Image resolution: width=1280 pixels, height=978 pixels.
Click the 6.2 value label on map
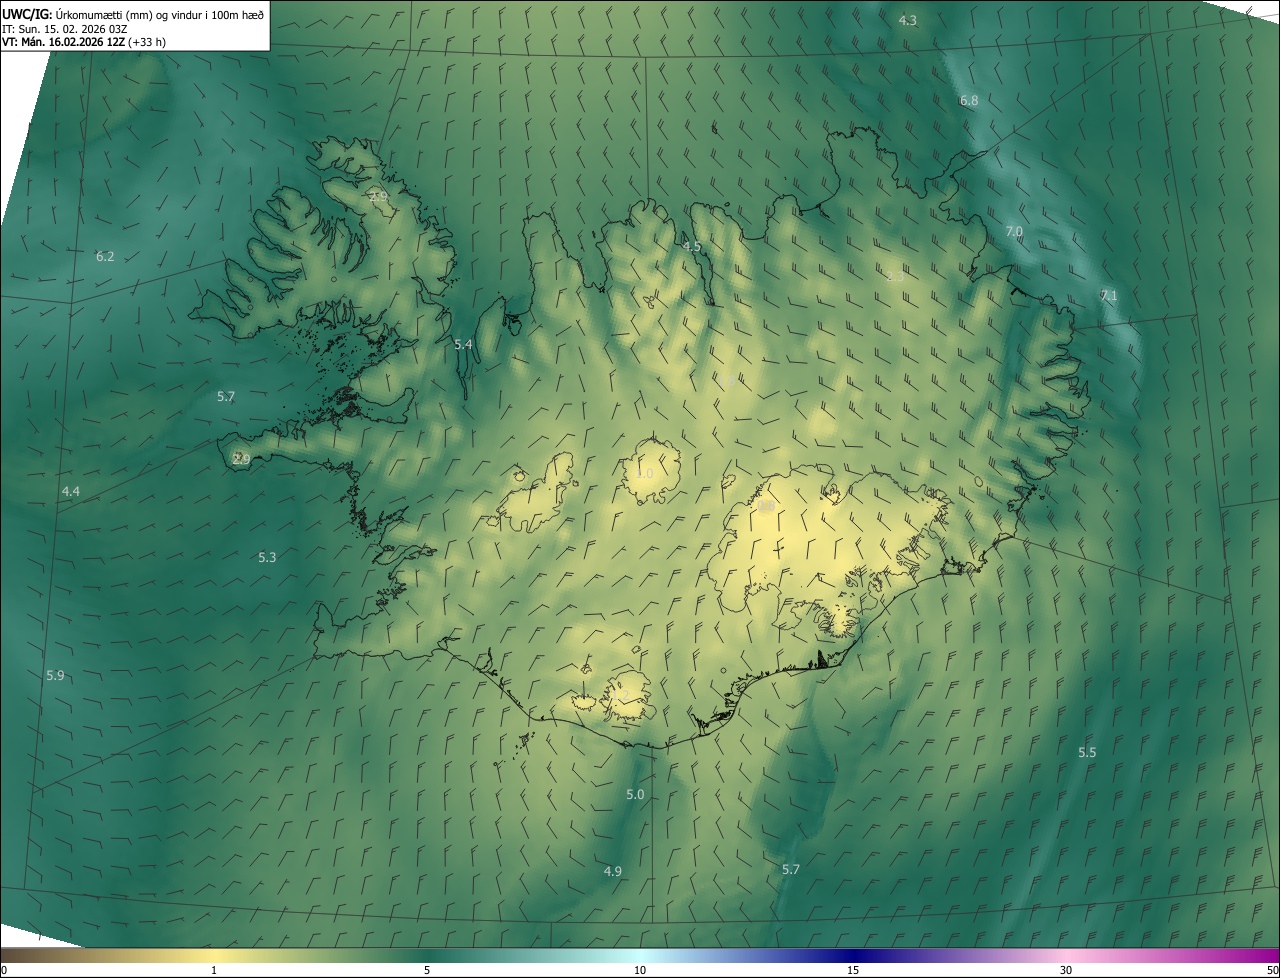click(x=105, y=257)
